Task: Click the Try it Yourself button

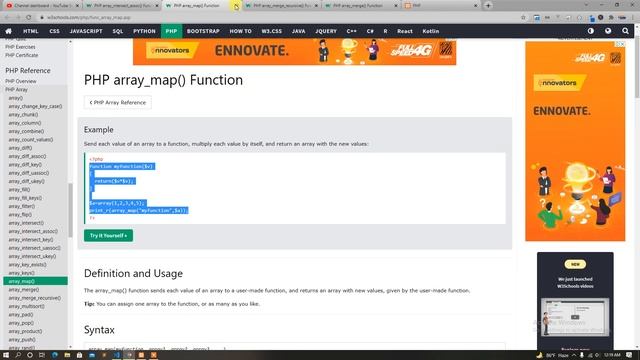Action: (108, 236)
